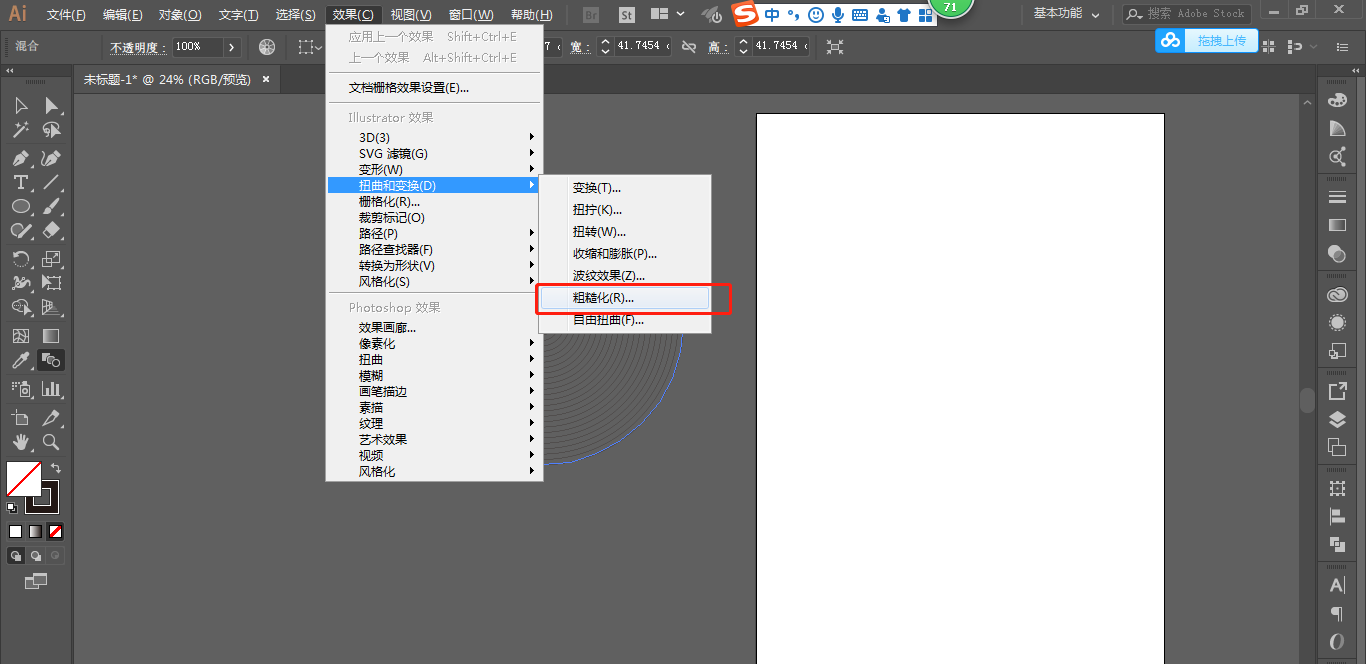Expand opacity dropdown arrow beside 100%

(232, 46)
